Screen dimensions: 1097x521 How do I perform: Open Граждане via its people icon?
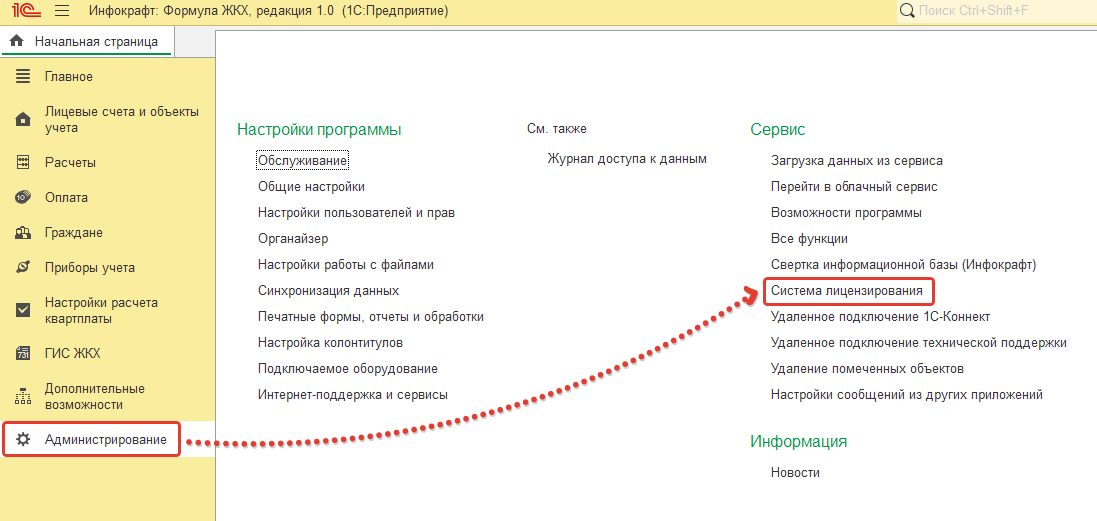coord(23,233)
